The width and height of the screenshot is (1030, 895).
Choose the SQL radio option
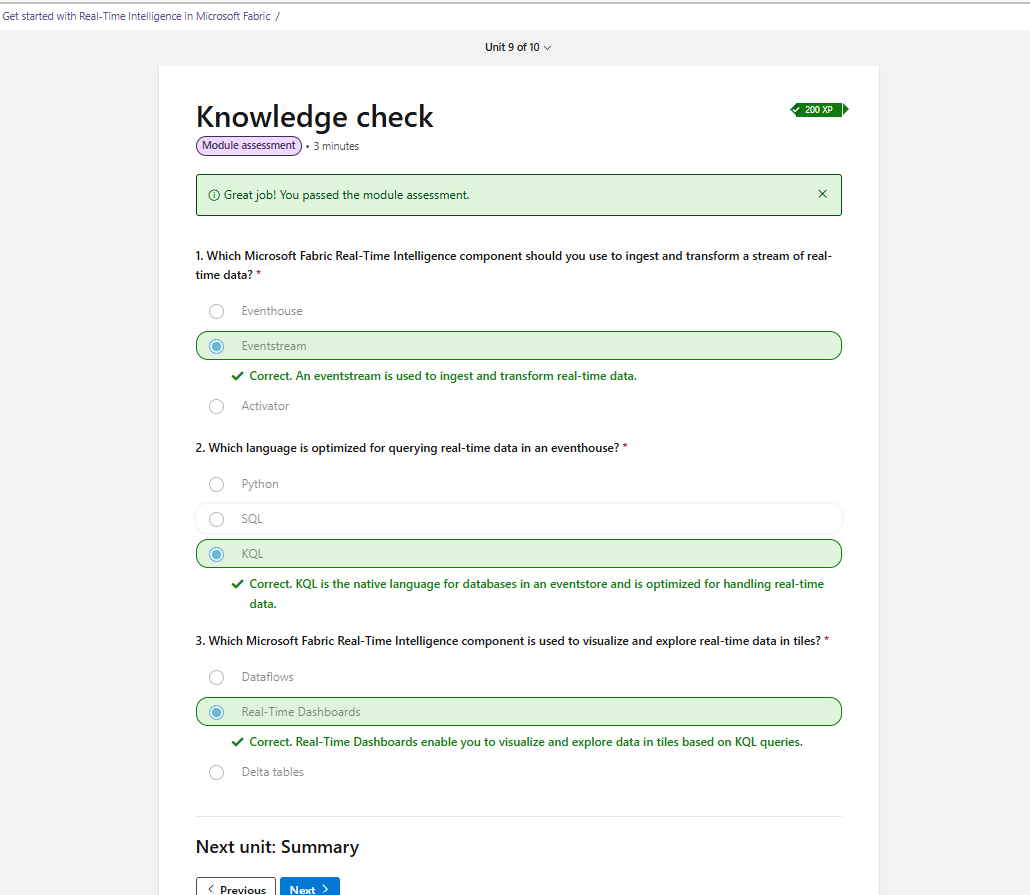[x=216, y=519]
